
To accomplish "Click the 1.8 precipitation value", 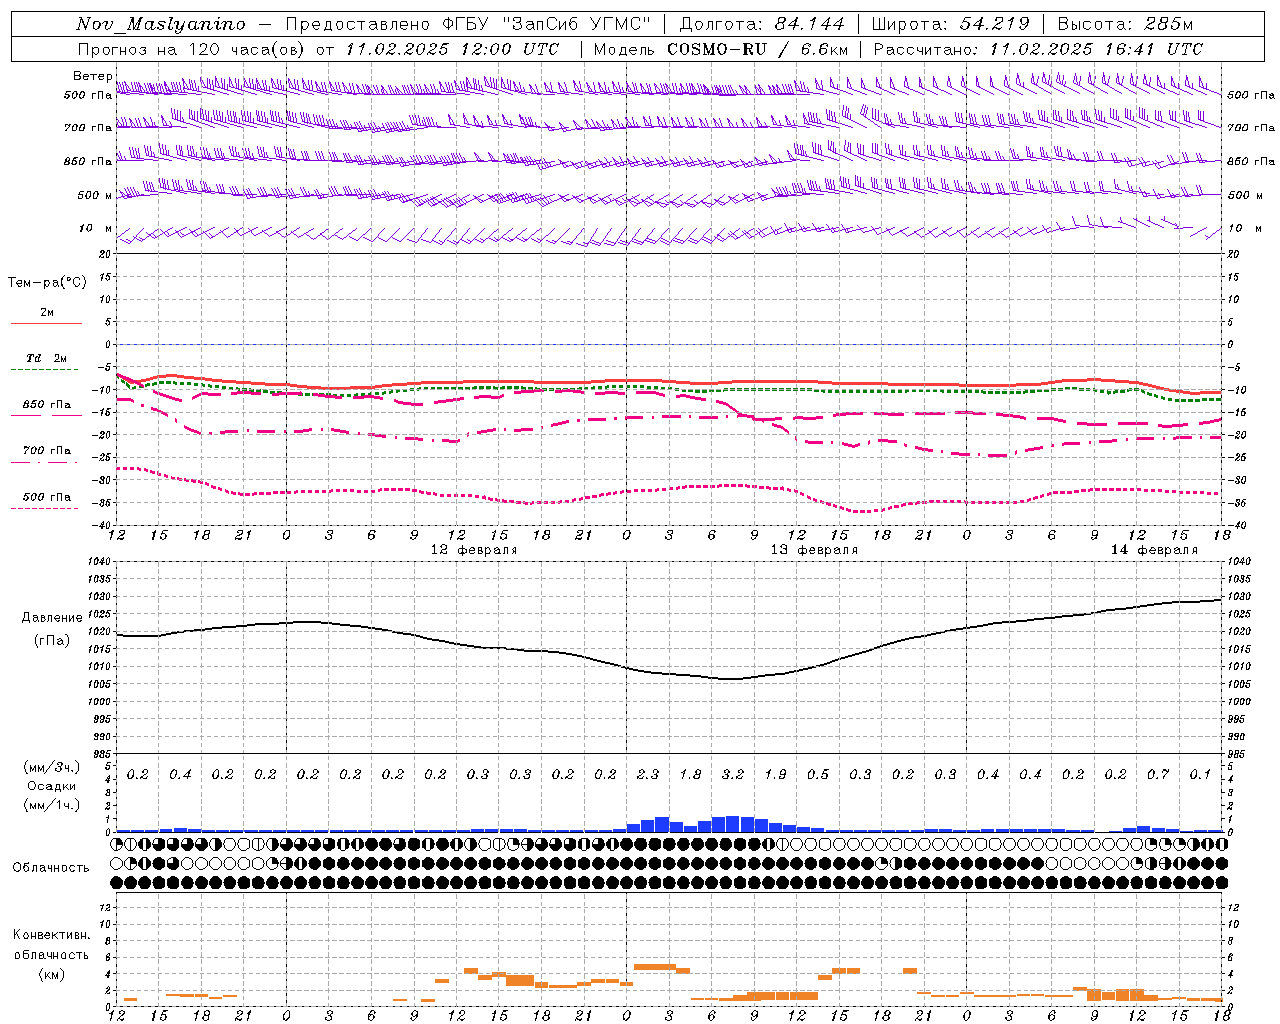I will [690, 775].
